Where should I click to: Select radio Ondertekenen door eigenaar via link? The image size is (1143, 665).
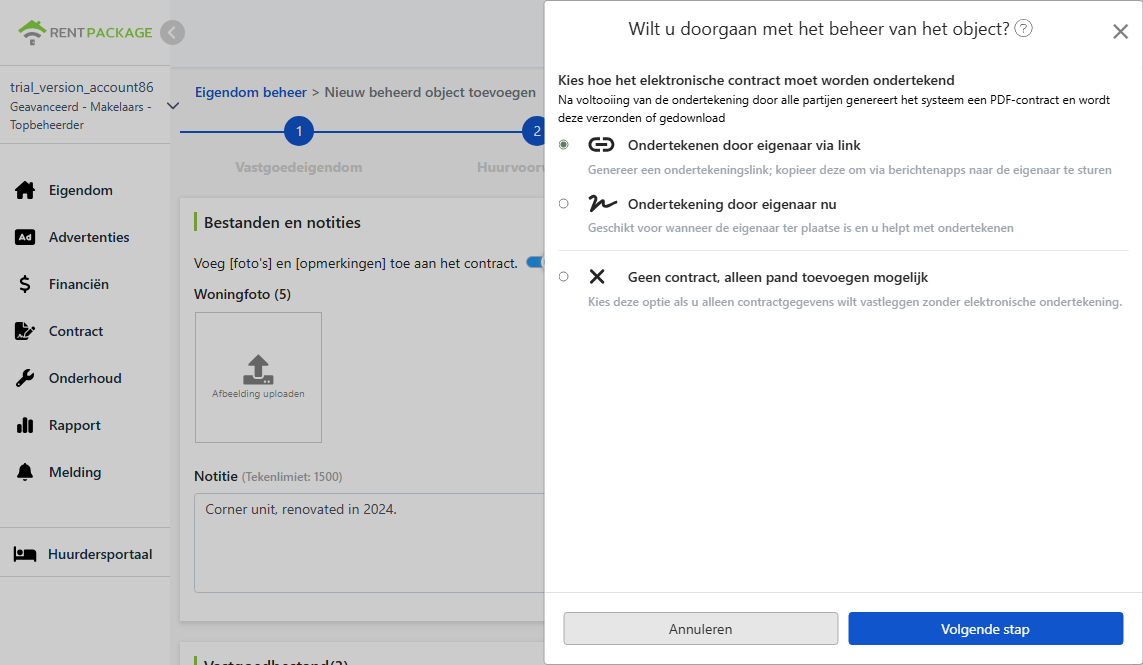[563, 144]
